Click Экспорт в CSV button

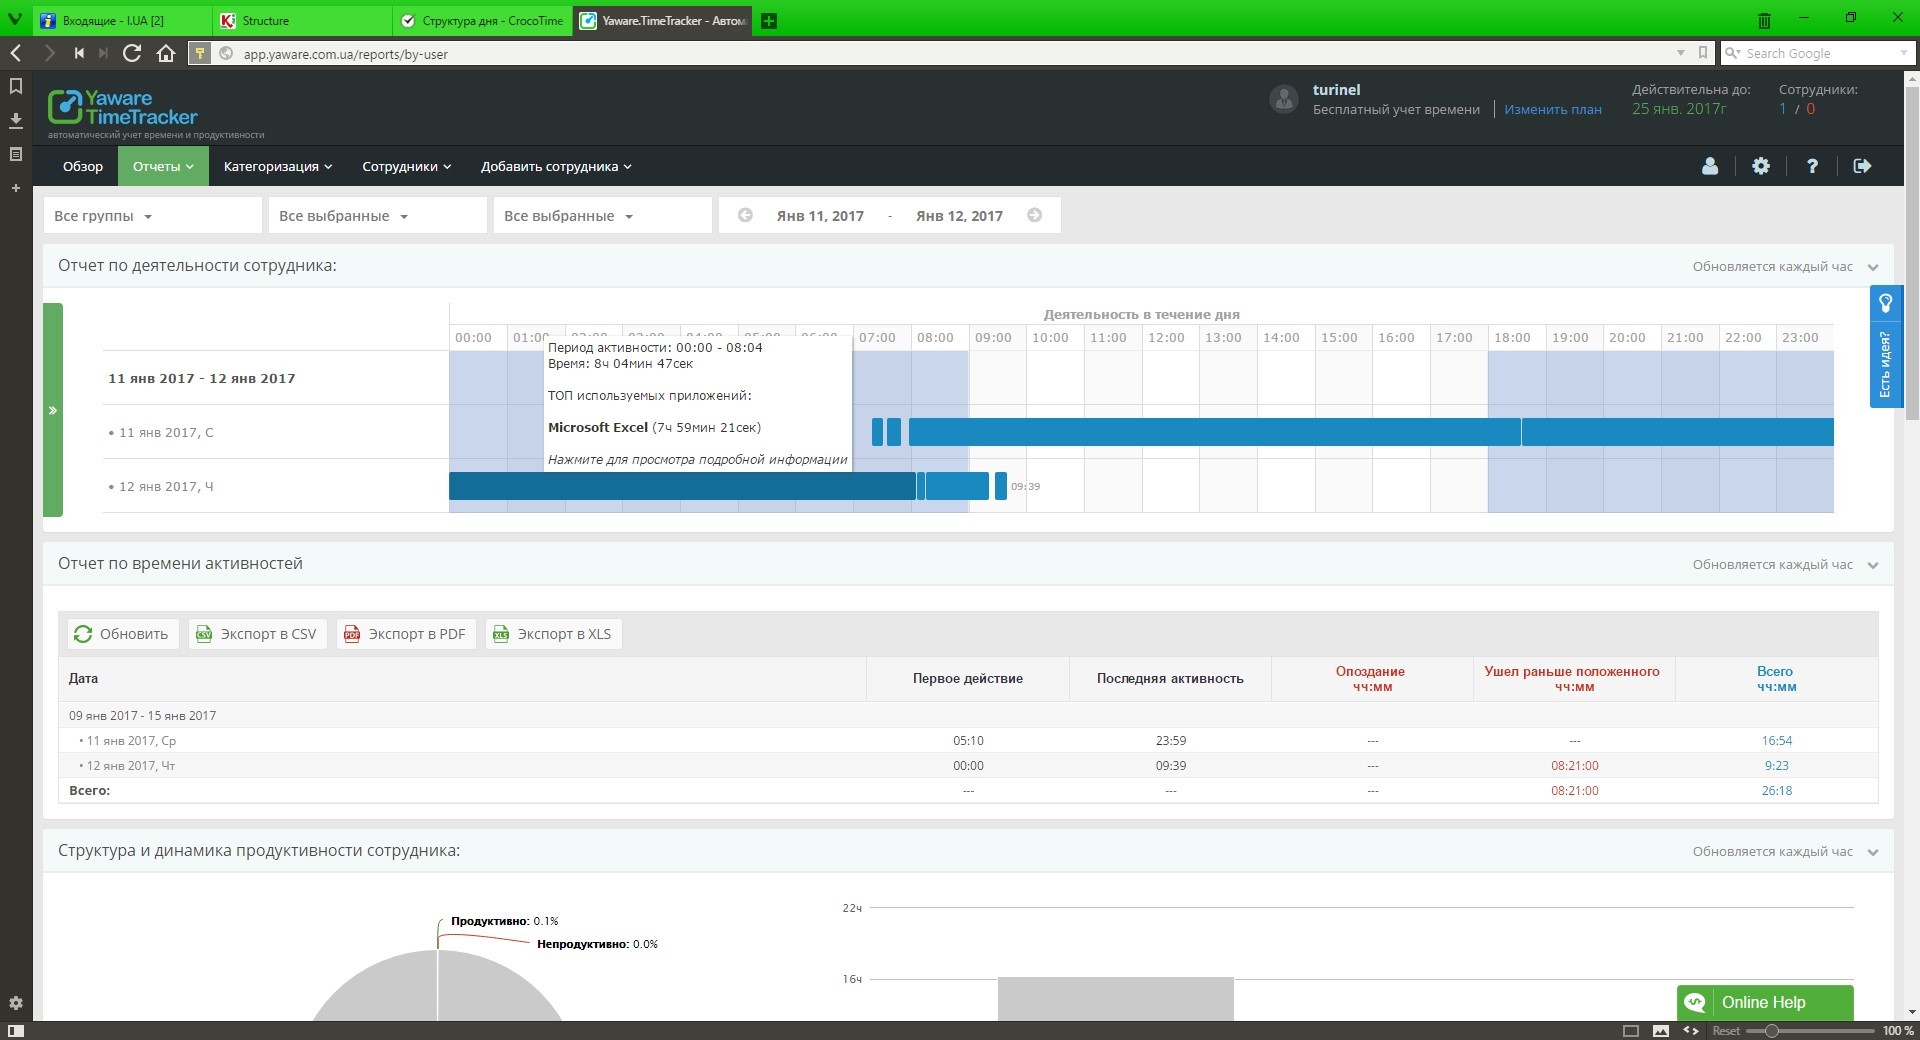pos(258,634)
